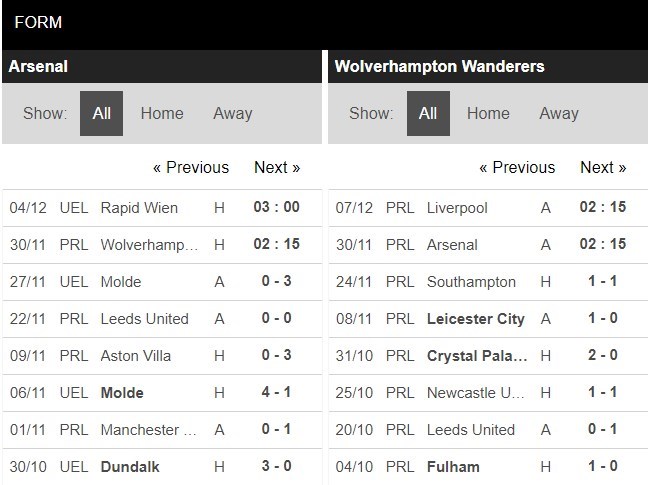The height and width of the screenshot is (485, 648).
Task: Open Arsenal's 0 - 3 Molde score
Action: pyautogui.click(x=277, y=282)
